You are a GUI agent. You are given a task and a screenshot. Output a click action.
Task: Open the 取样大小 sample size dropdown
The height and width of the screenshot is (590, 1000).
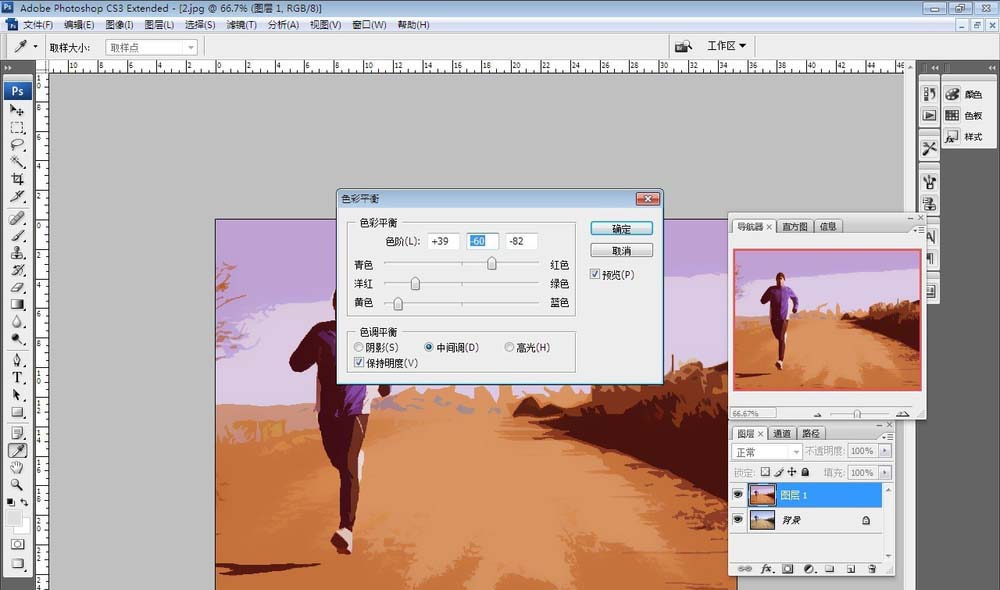[151, 47]
